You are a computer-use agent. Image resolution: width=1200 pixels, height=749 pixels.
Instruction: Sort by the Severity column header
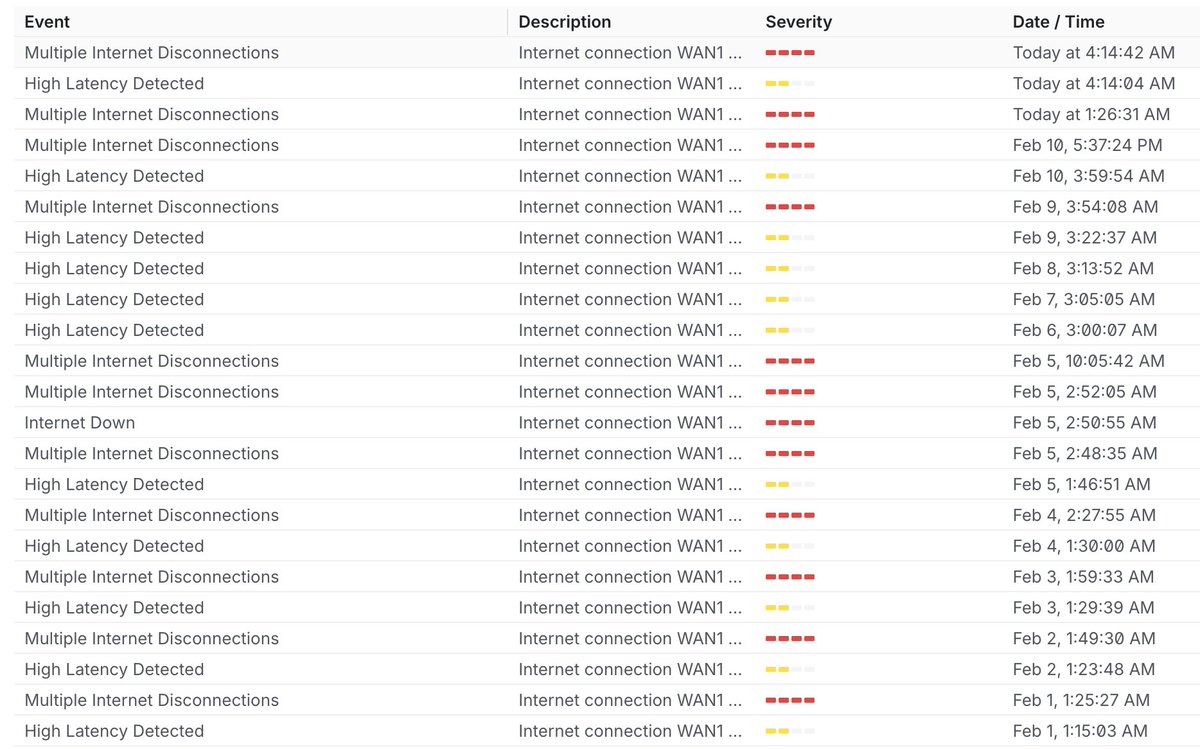click(799, 22)
